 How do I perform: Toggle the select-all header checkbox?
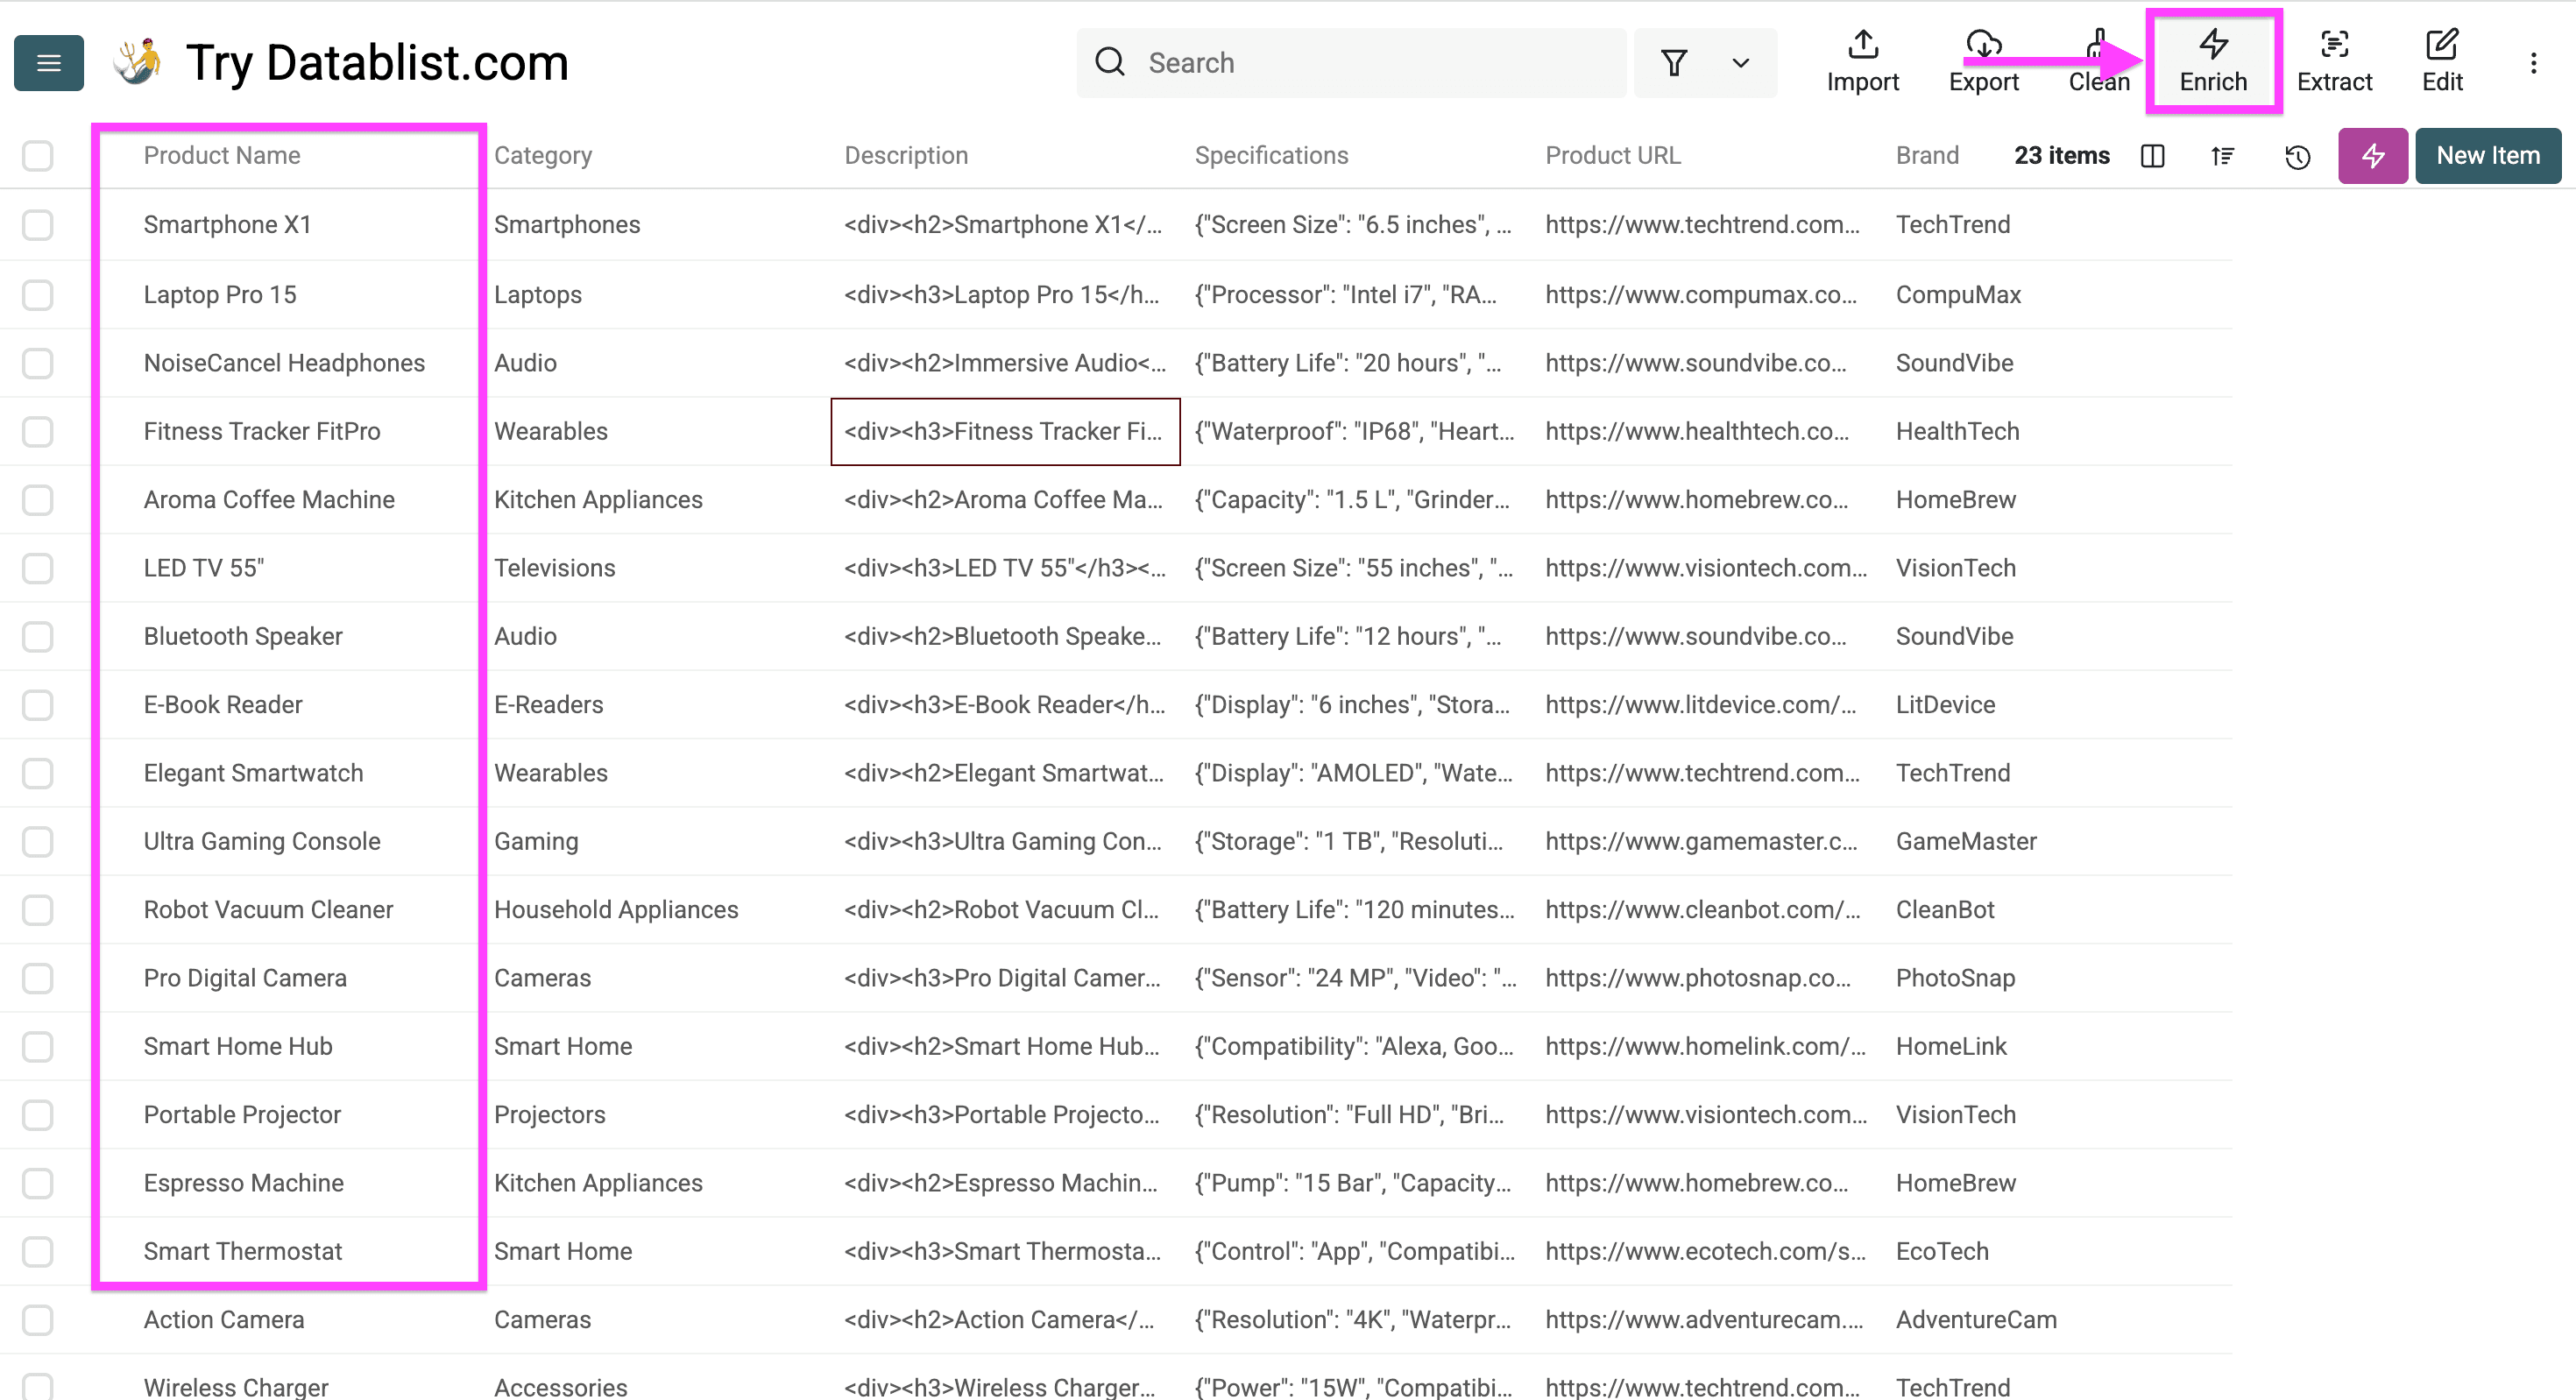(38, 156)
